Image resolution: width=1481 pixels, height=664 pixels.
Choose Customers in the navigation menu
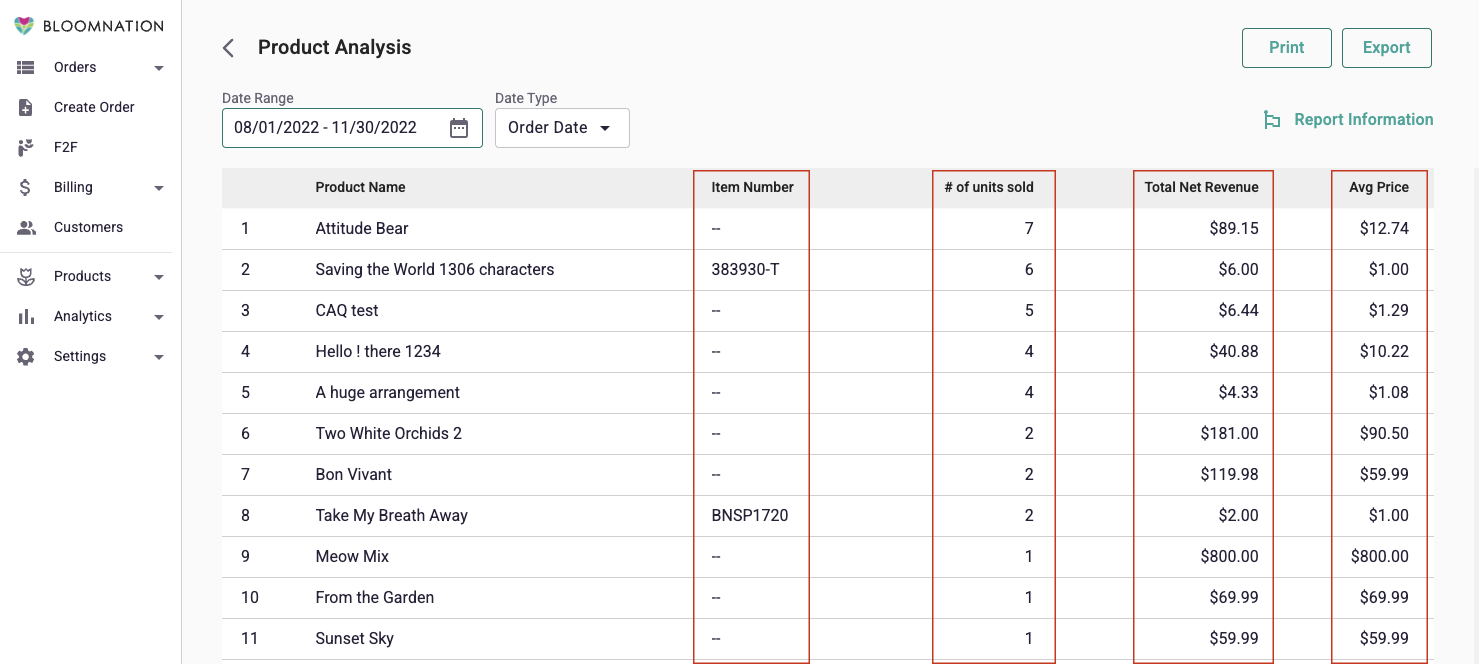point(88,227)
